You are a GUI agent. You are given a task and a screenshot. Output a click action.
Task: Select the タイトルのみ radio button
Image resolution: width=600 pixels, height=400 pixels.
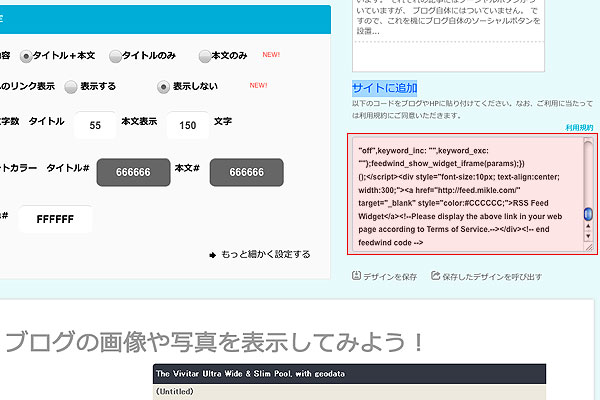116,57
